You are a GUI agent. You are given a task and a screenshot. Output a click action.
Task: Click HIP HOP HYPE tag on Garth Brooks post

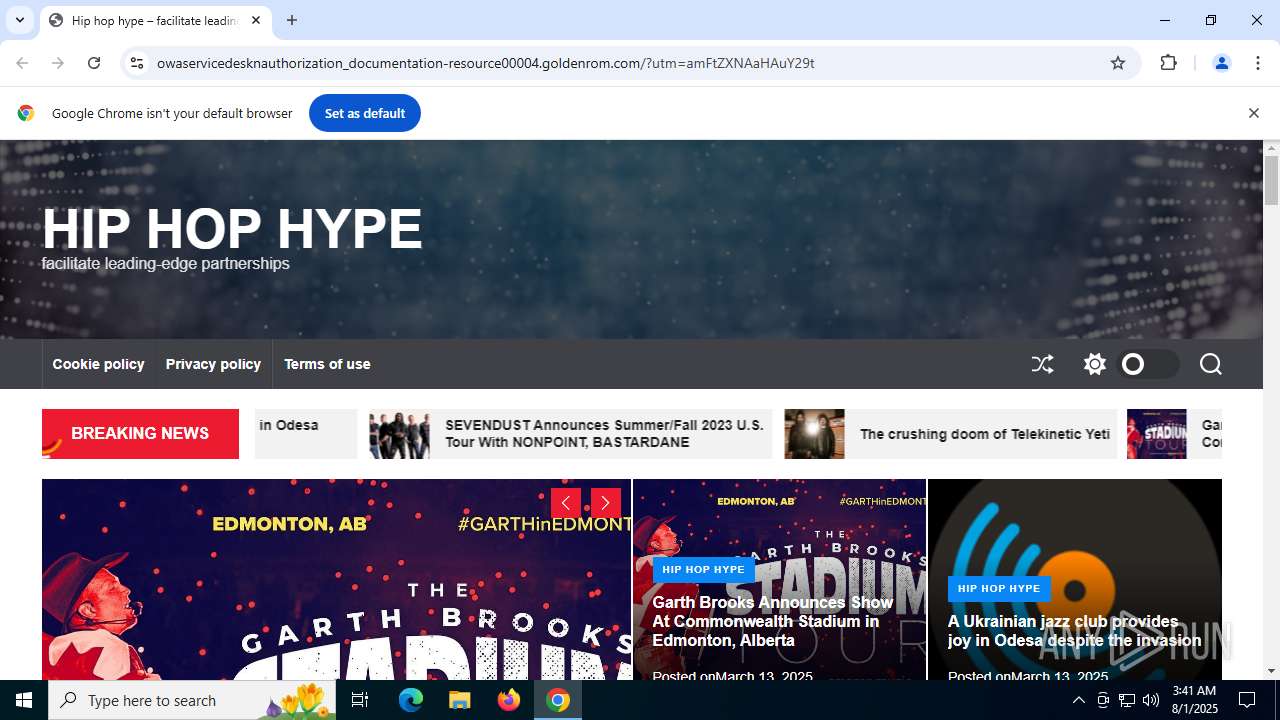703,569
